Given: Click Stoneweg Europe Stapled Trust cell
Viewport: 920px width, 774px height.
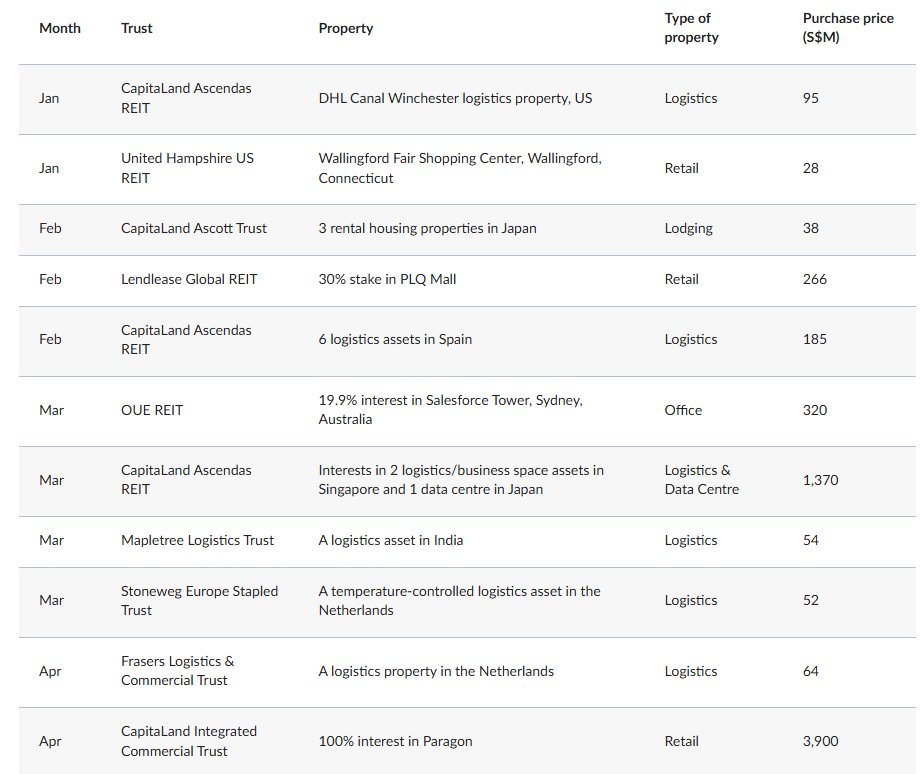Looking at the screenshot, I should [x=199, y=600].
